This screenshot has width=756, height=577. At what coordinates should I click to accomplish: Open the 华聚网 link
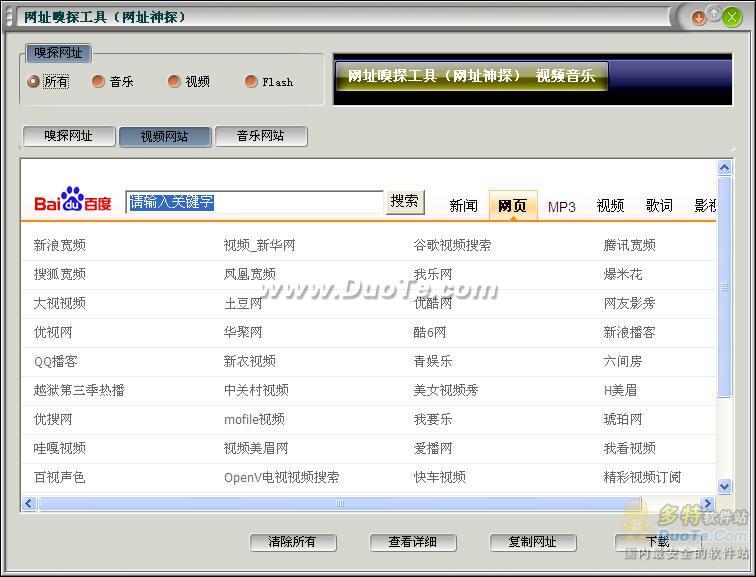(x=243, y=332)
